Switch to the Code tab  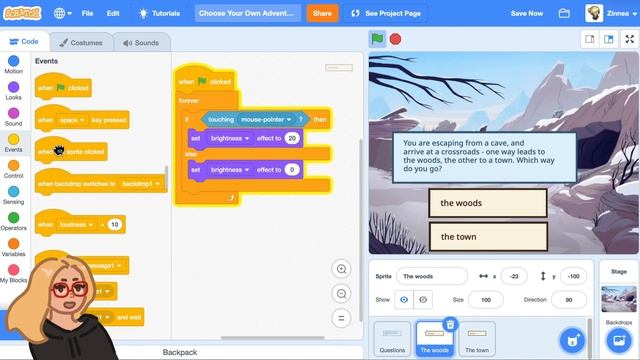click(24, 42)
